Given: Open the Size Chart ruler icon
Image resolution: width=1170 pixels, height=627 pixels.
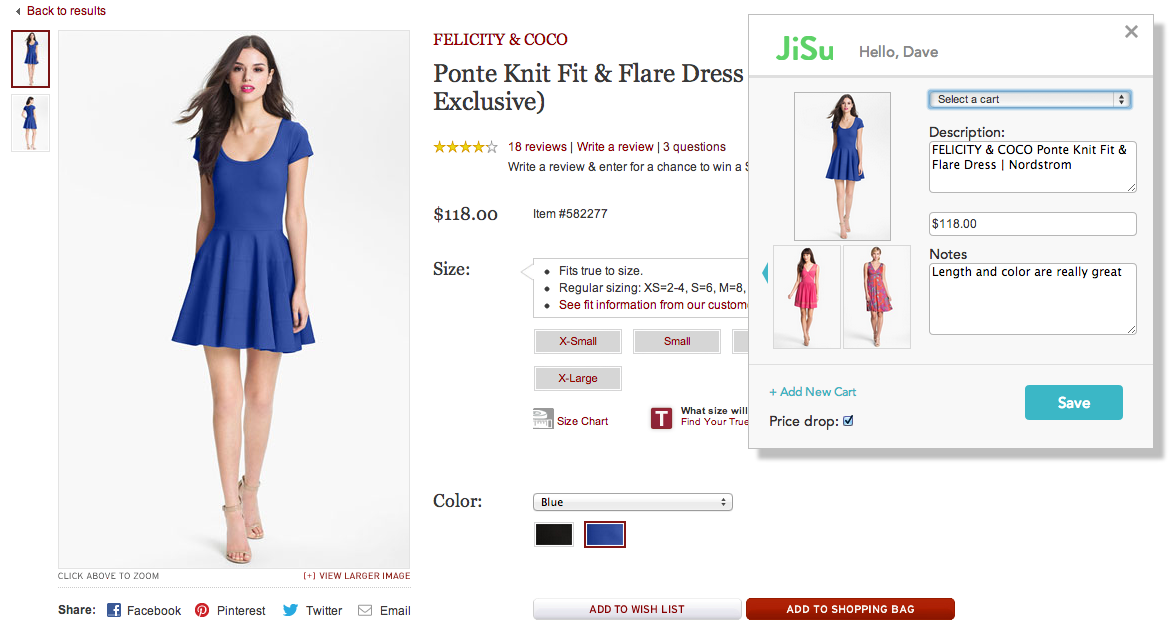Looking at the screenshot, I should [543, 419].
